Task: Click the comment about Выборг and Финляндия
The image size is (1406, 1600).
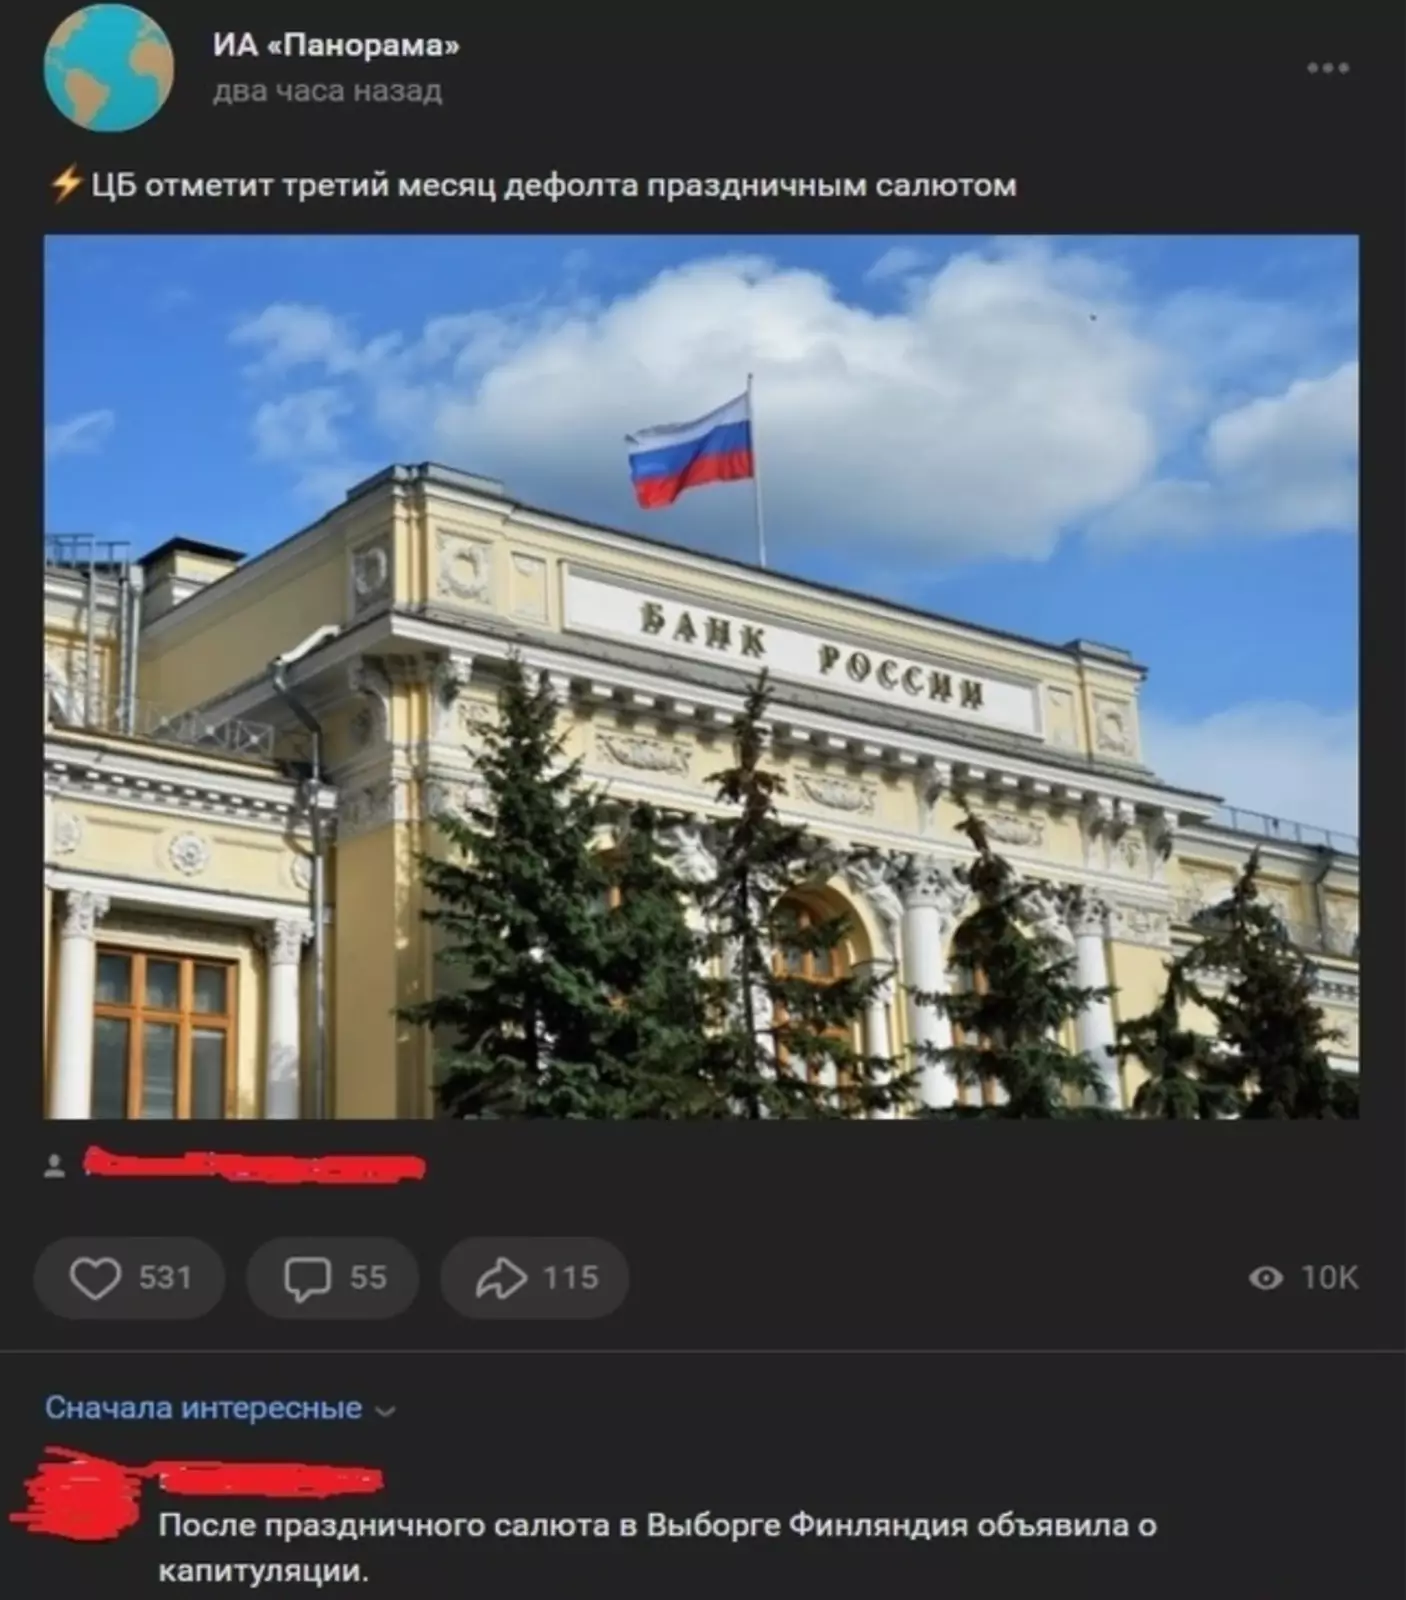Action: point(657,1547)
